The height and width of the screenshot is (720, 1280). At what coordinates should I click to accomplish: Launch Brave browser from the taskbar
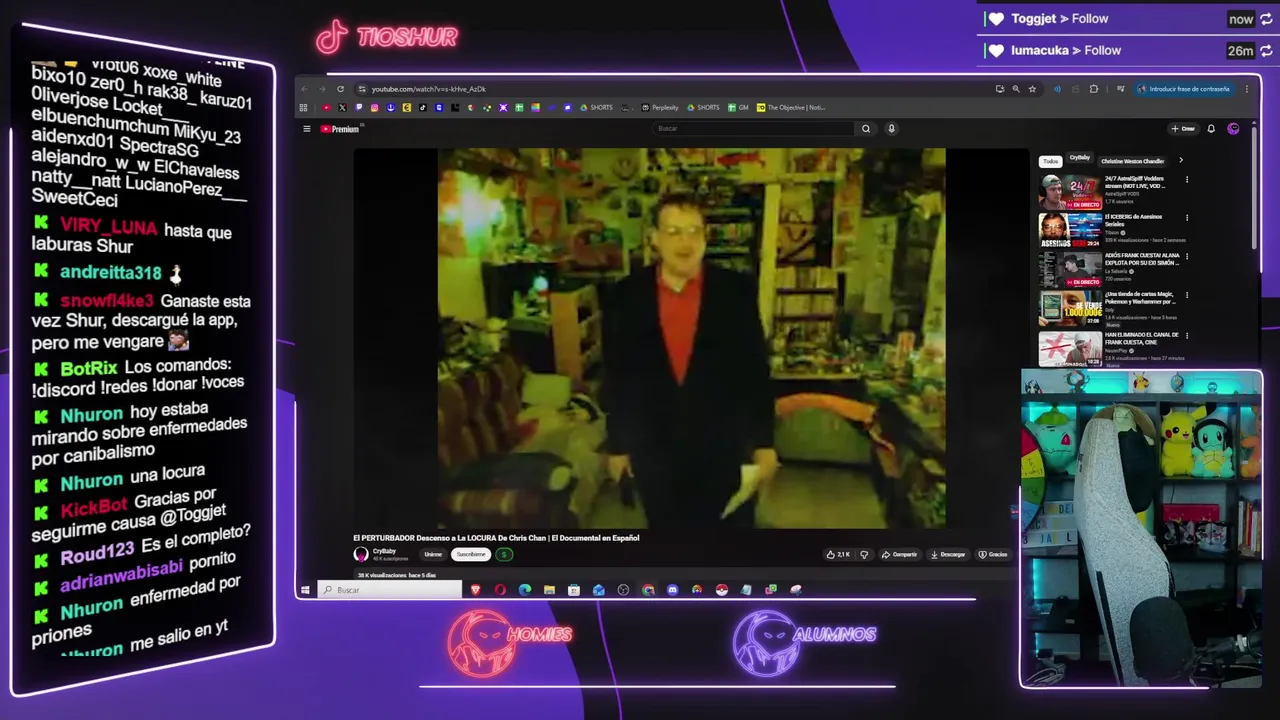point(476,590)
